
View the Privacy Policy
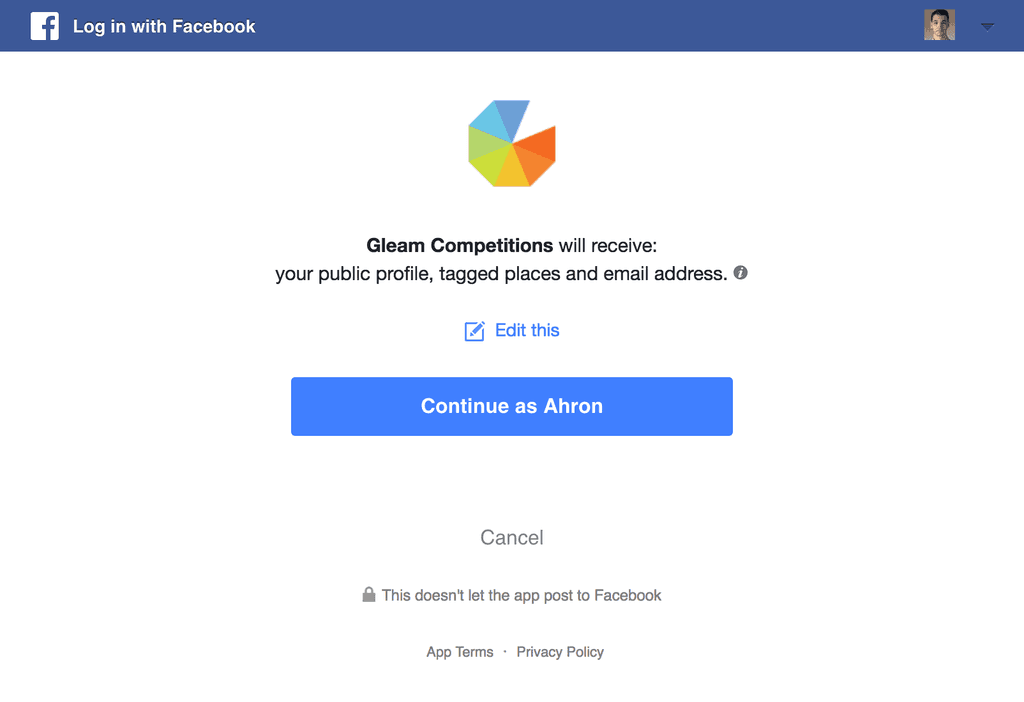560,652
